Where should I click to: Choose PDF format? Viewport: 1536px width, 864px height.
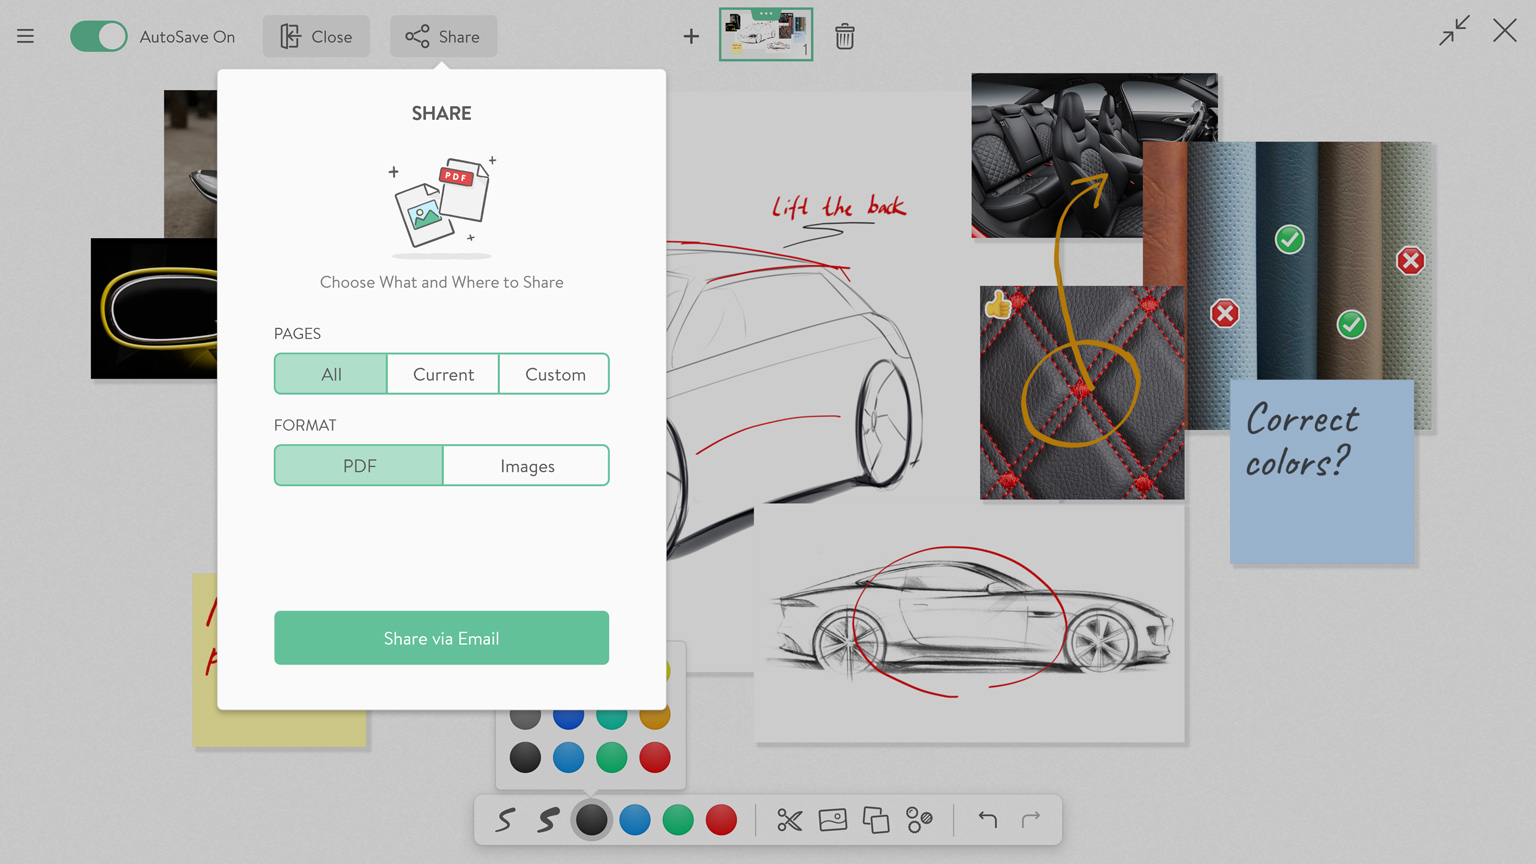tap(359, 466)
